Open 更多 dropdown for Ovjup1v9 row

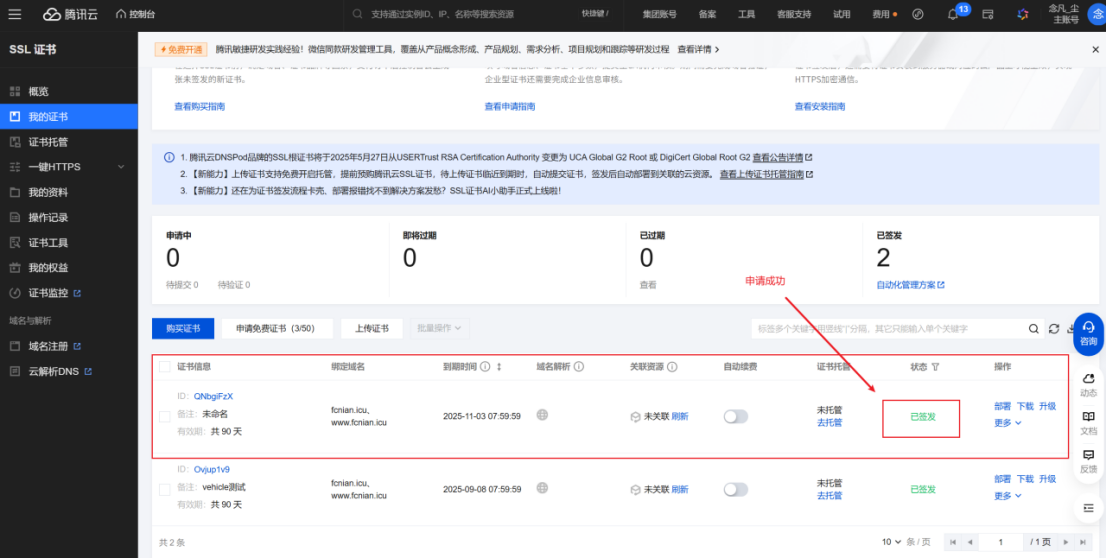pos(1007,495)
